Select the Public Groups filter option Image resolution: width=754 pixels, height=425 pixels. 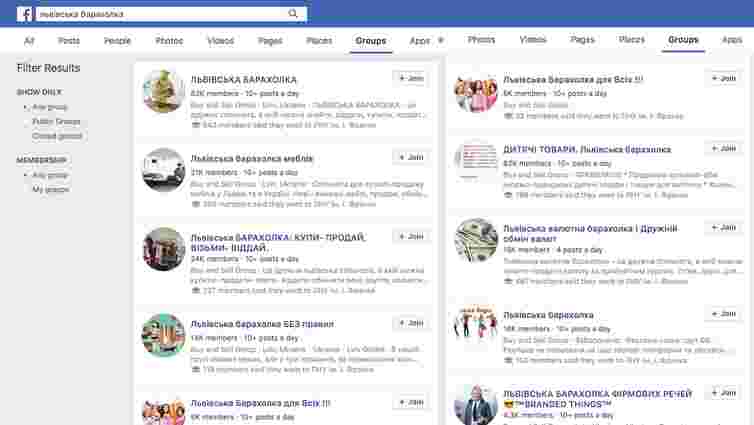coord(56,121)
